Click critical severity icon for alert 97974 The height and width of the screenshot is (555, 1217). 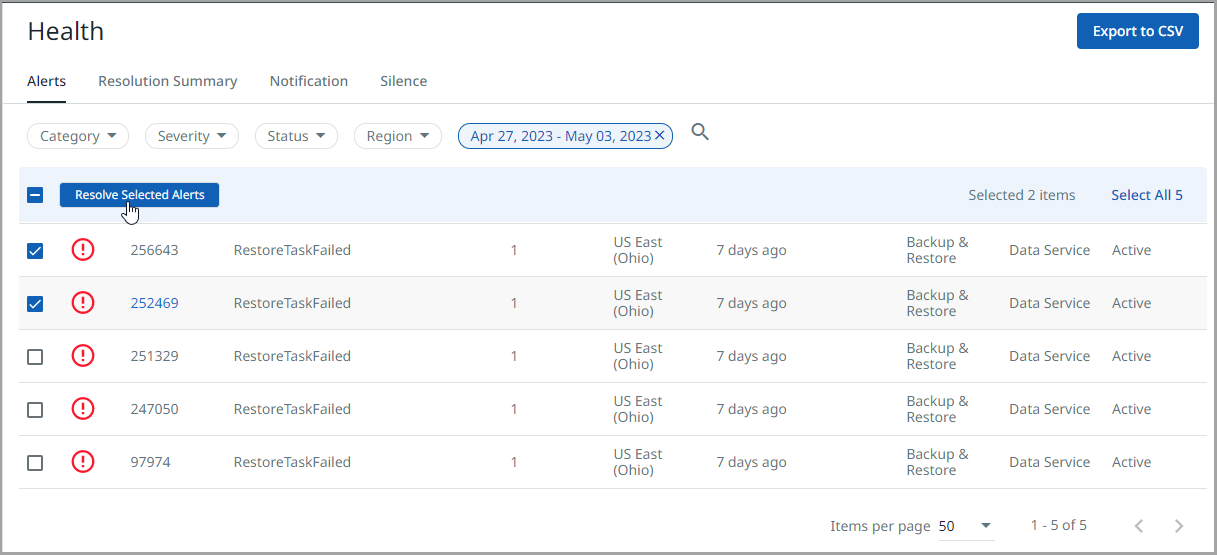[x=83, y=462]
